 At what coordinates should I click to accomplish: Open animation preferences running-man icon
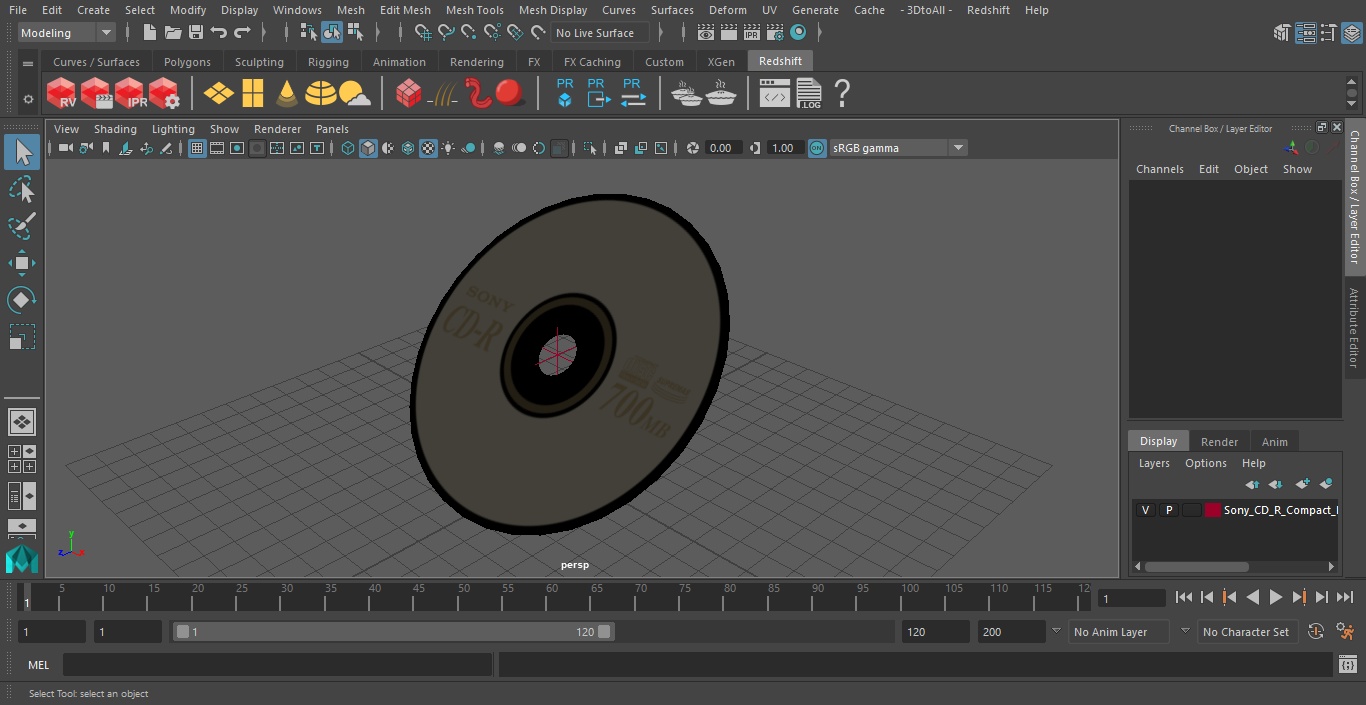(1345, 631)
